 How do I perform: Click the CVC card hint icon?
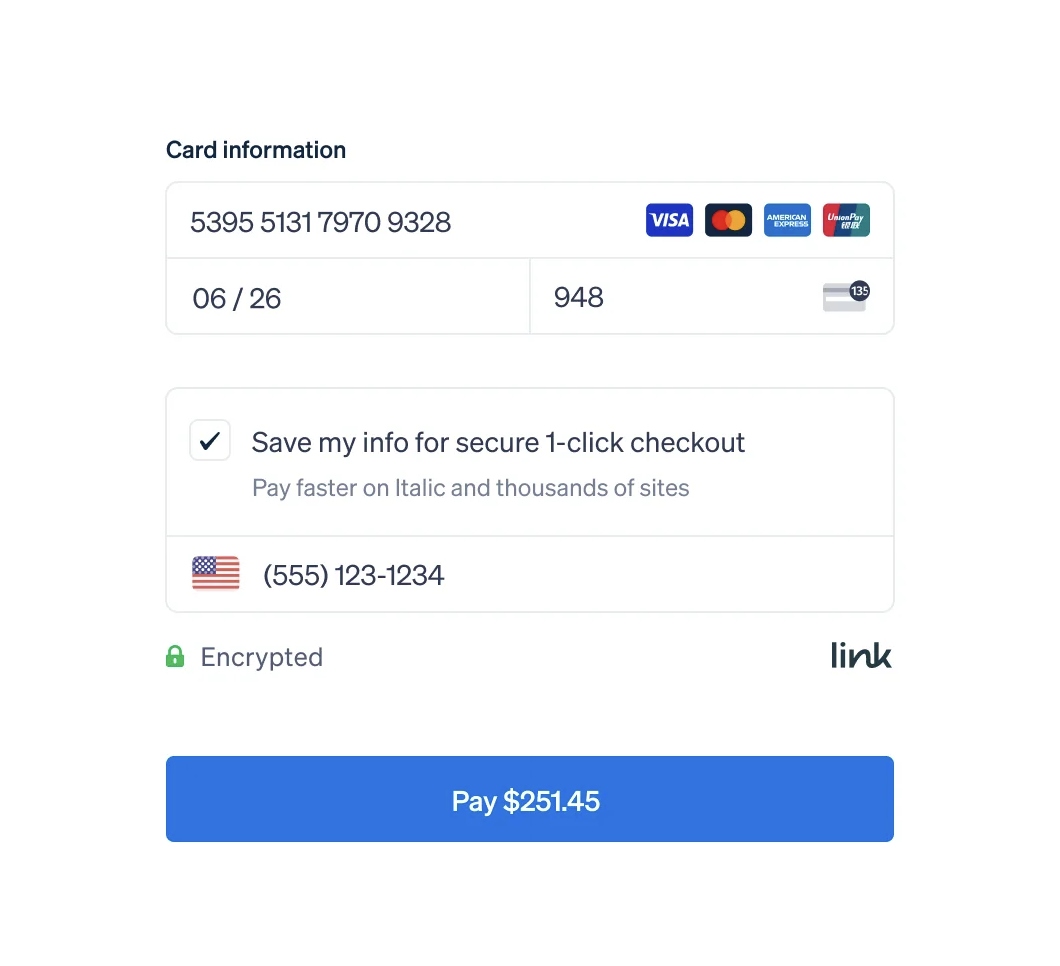tap(843, 298)
